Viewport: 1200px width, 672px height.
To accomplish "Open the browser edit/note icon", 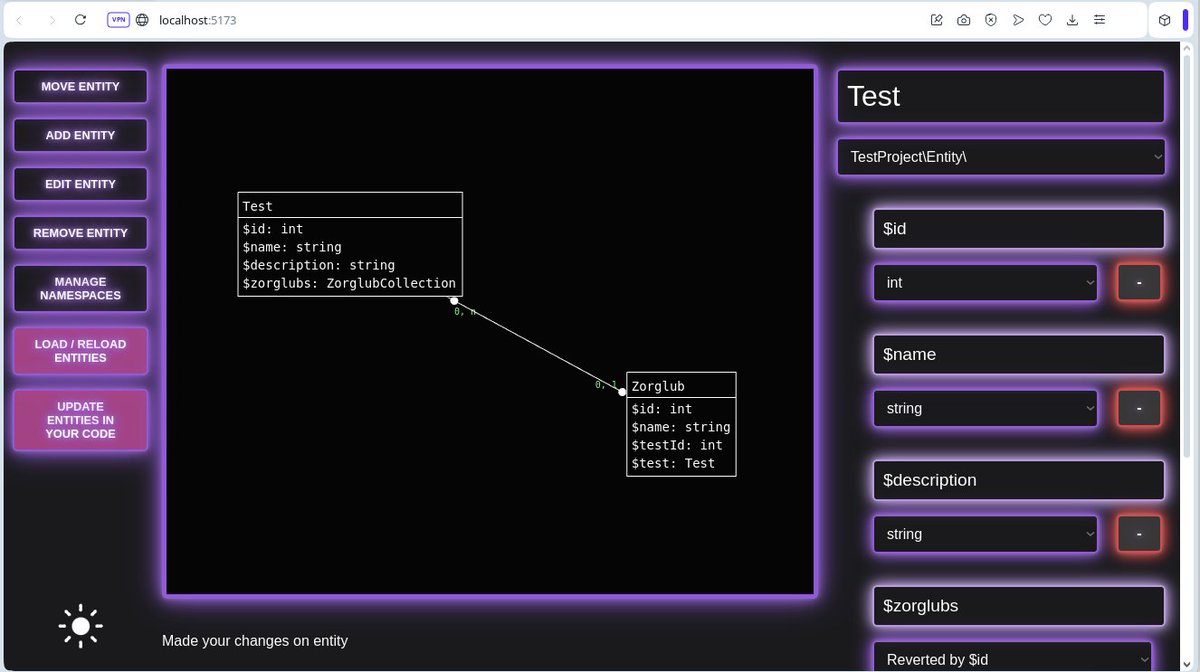I will [x=937, y=20].
